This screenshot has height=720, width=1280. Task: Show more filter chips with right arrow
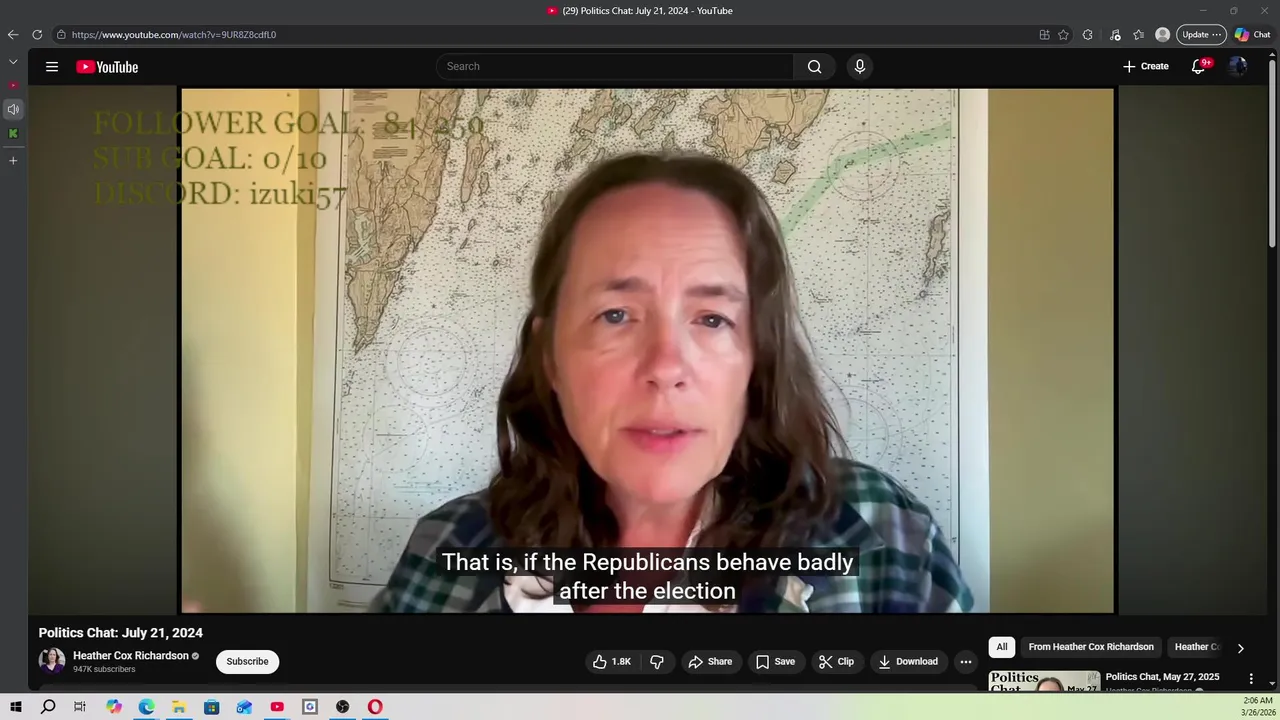tap(1240, 648)
